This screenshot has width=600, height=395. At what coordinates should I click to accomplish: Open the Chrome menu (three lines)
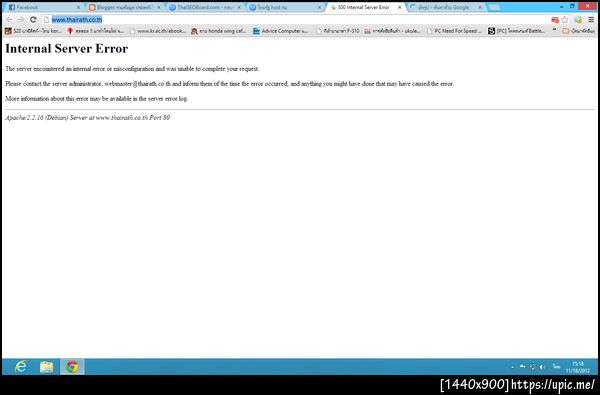tap(591, 20)
